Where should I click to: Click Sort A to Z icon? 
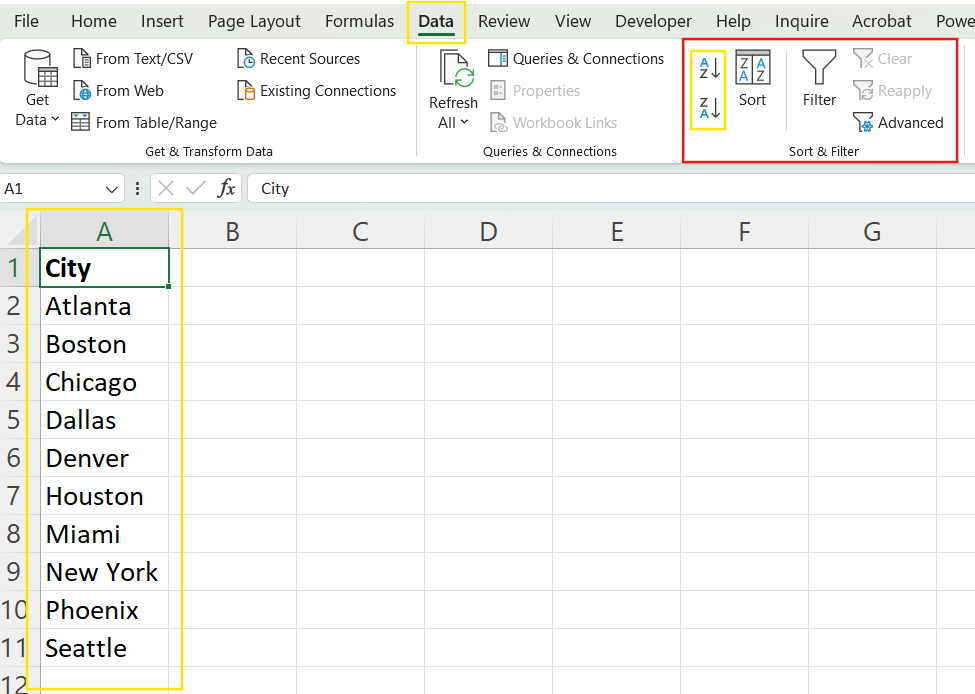pos(709,68)
